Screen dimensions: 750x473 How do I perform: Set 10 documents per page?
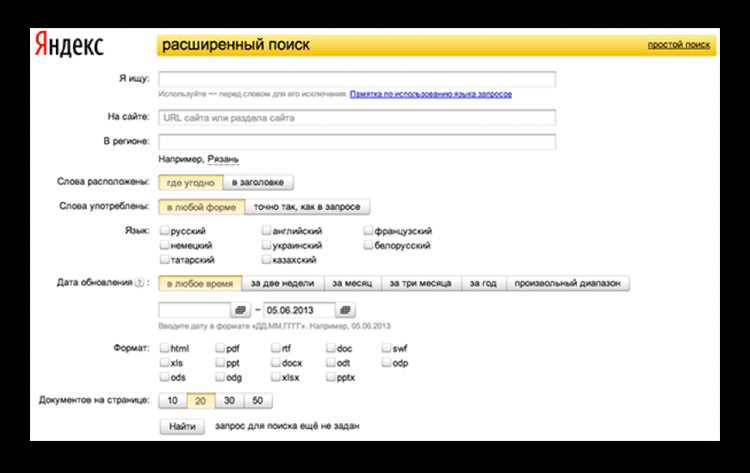point(173,400)
